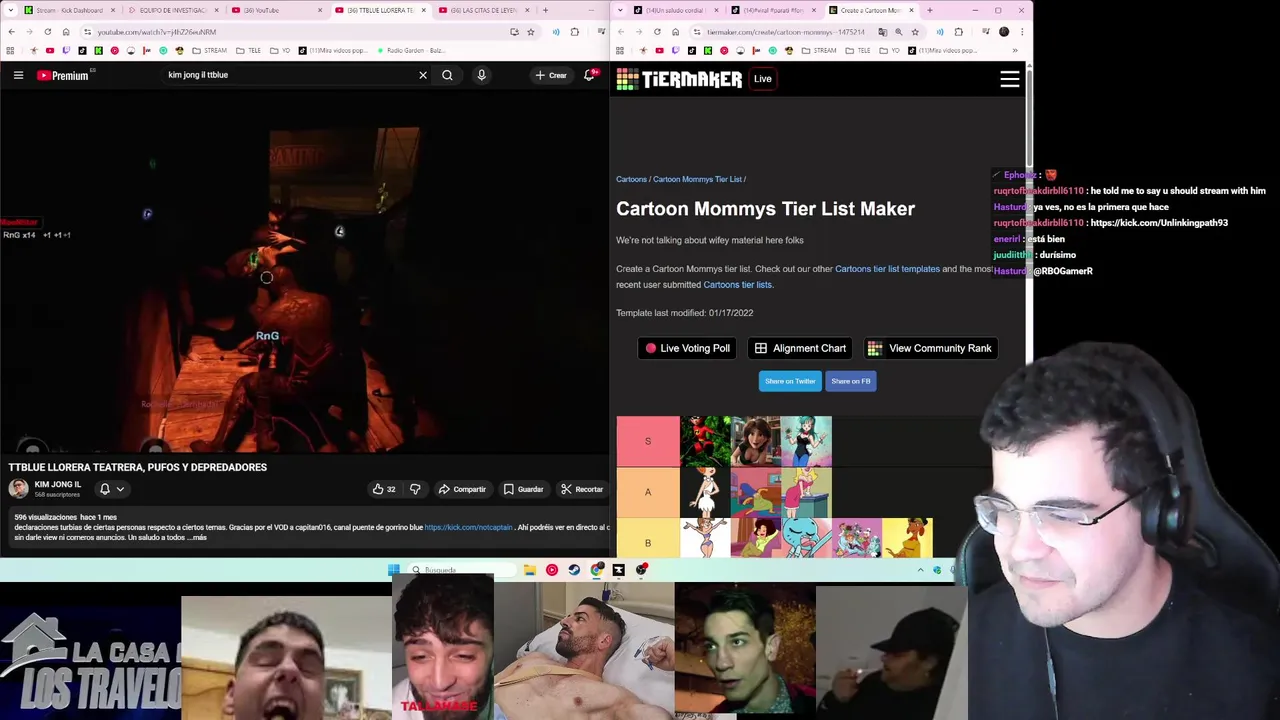Open the Alignment Chart
The height and width of the screenshot is (720, 1280).
(800, 348)
